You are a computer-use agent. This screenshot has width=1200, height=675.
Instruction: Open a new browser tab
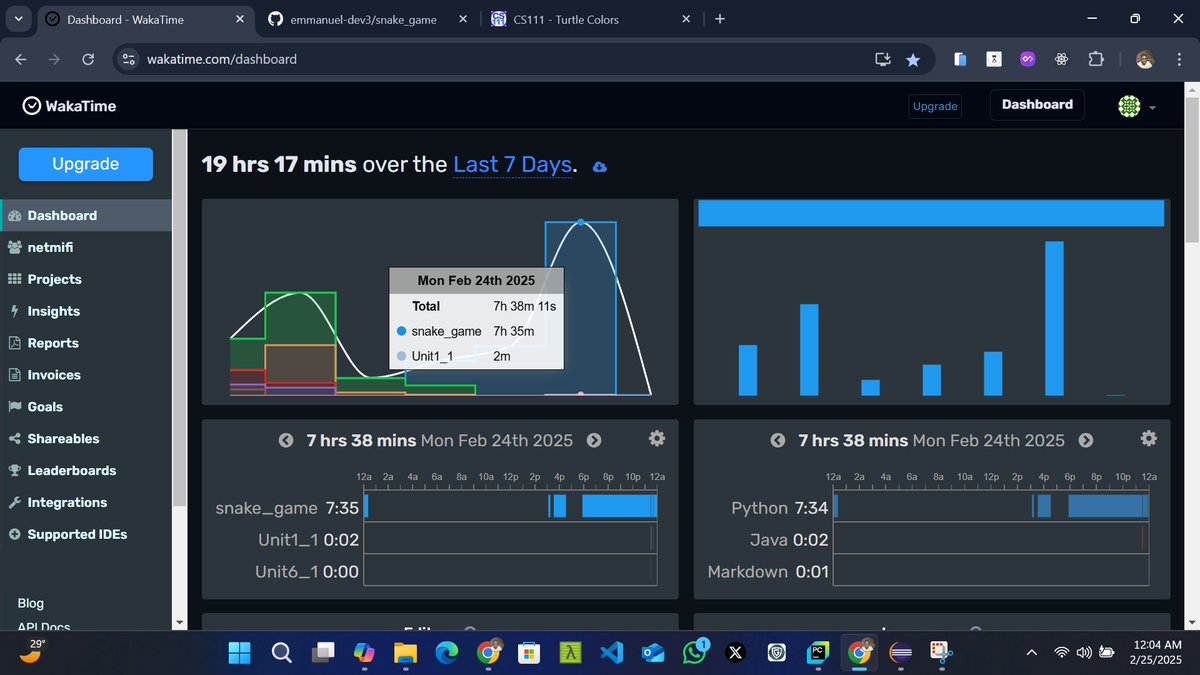click(720, 19)
